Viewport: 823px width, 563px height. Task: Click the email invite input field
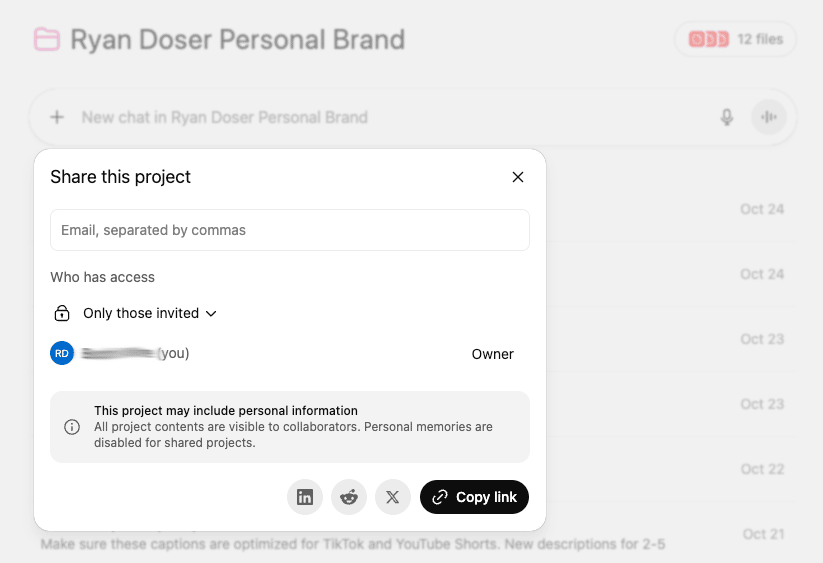(x=290, y=230)
